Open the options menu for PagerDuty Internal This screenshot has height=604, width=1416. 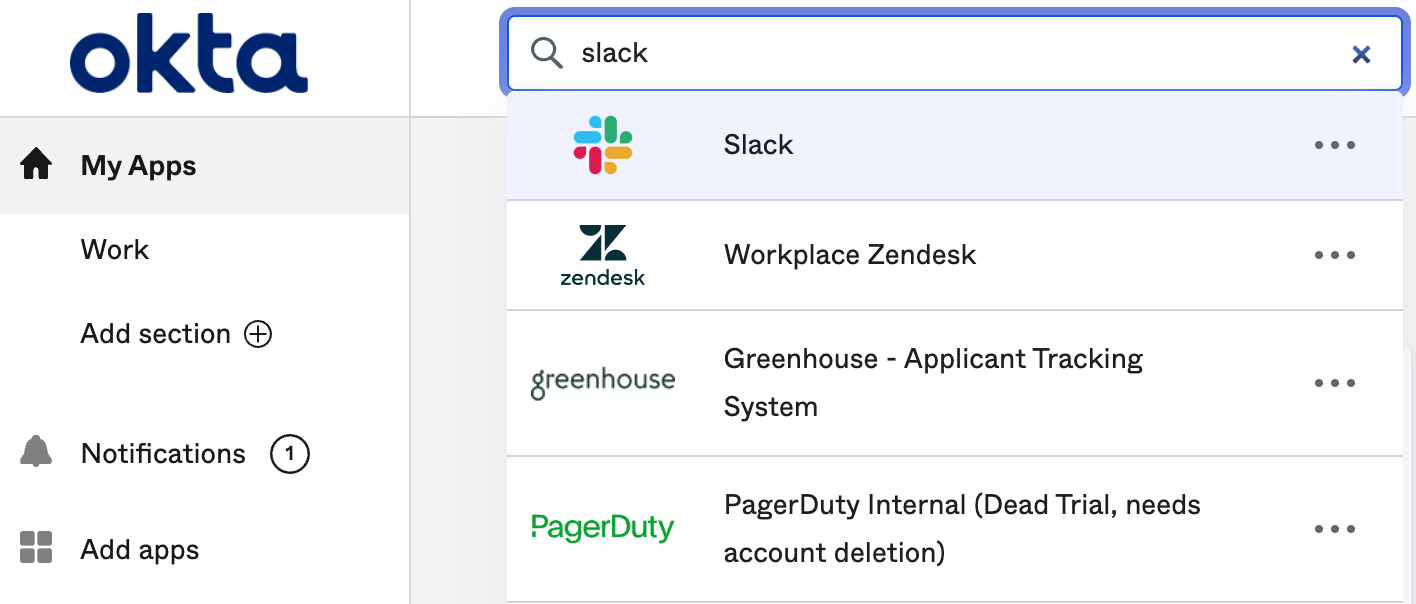1335,529
